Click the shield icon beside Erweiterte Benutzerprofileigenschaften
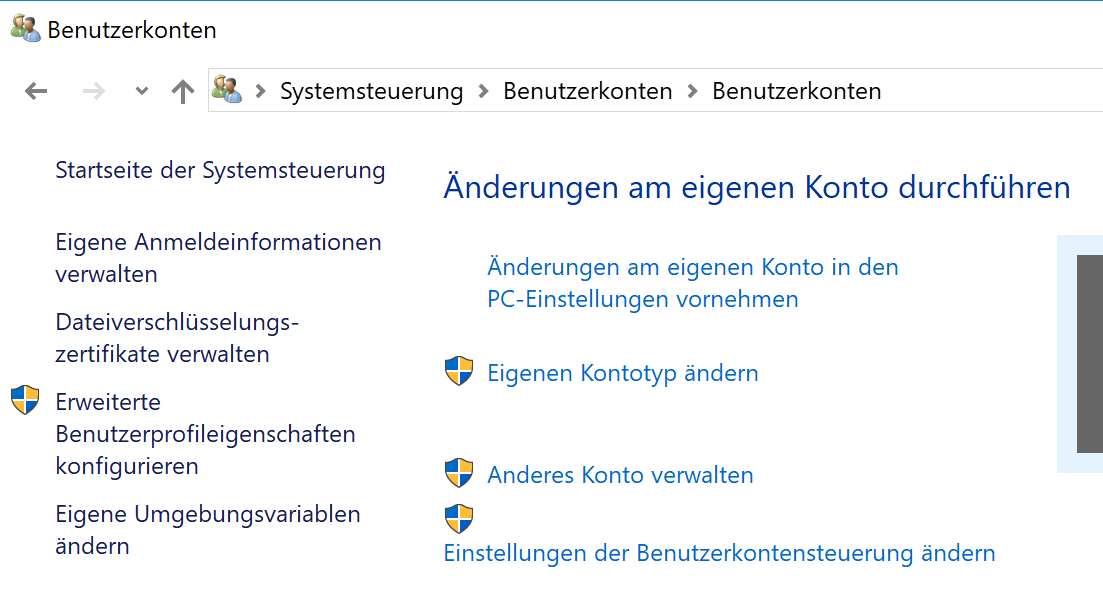Viewport: 1103px width, 603px height. tap(25, 401)
